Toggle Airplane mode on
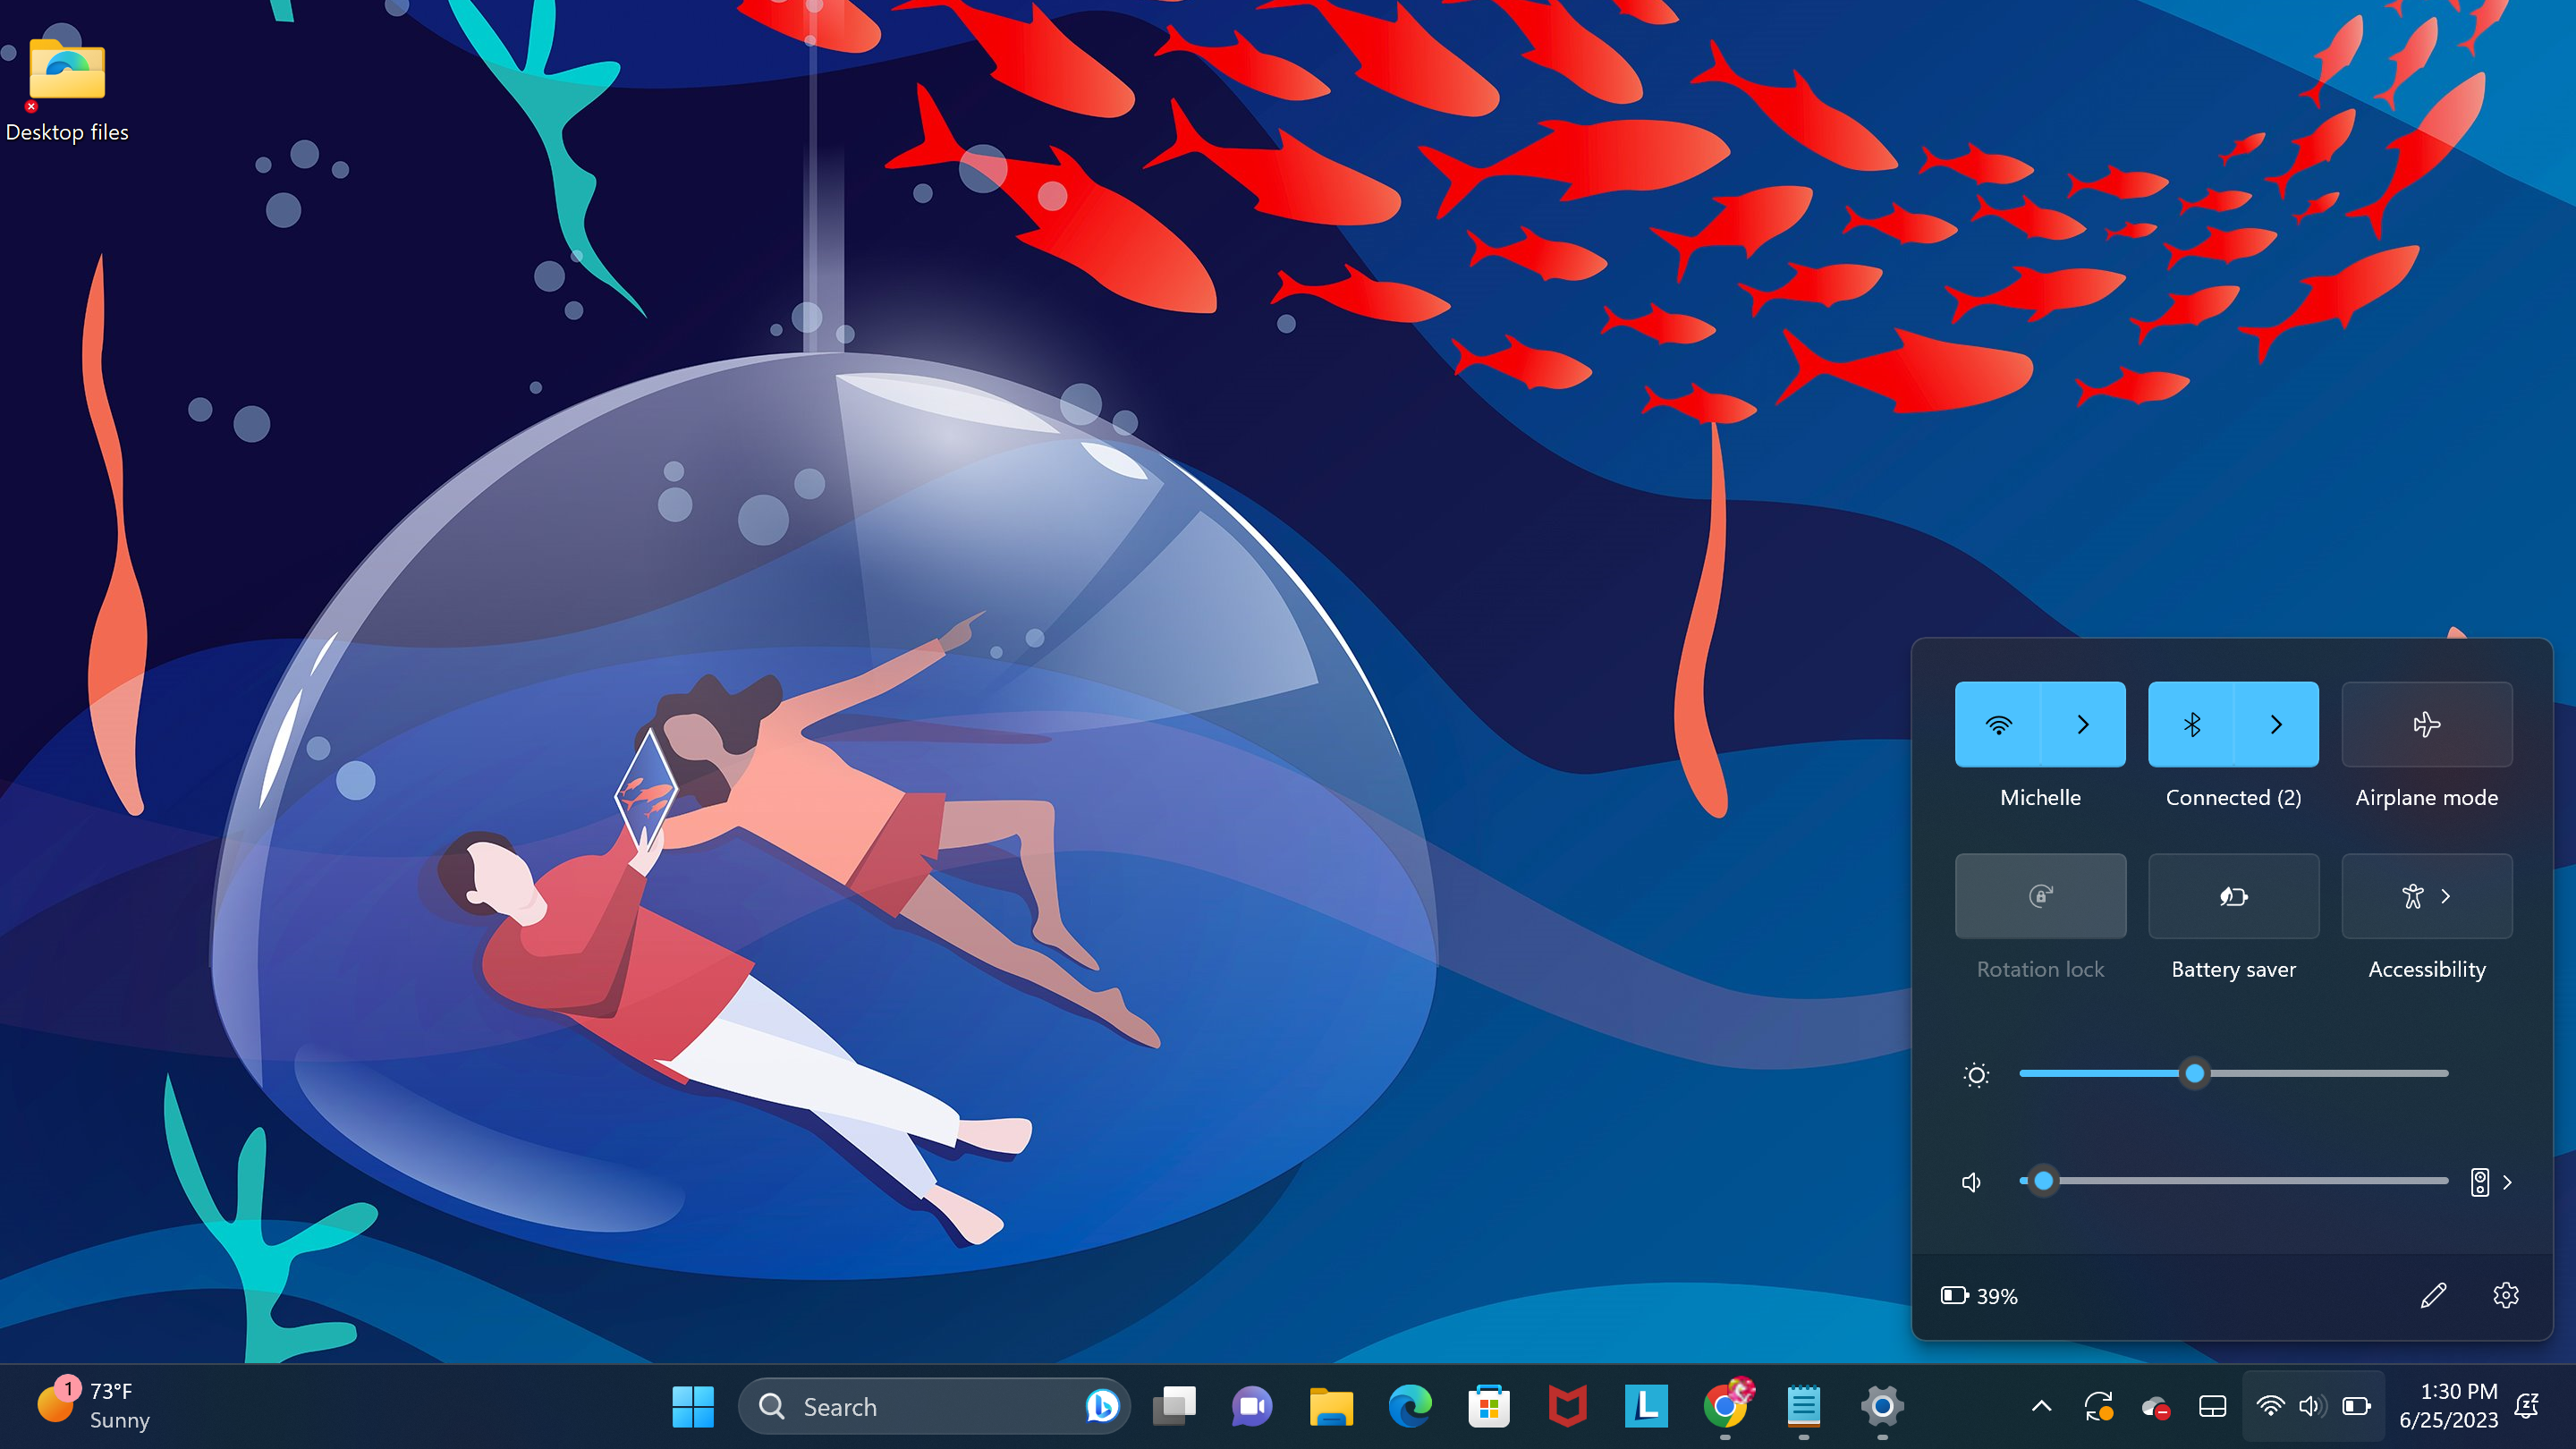The image size is (2576, 1449). click(x=2426, y=724)
